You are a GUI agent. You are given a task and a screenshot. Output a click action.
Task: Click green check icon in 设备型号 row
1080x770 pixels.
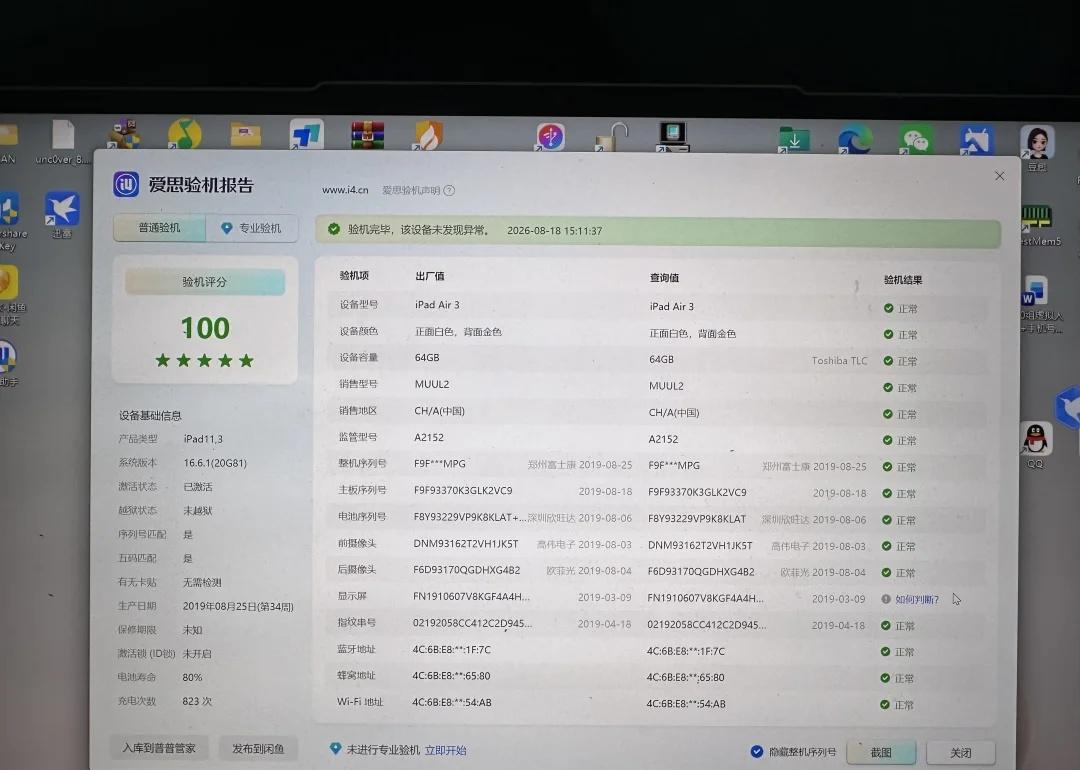click(889, 309)
